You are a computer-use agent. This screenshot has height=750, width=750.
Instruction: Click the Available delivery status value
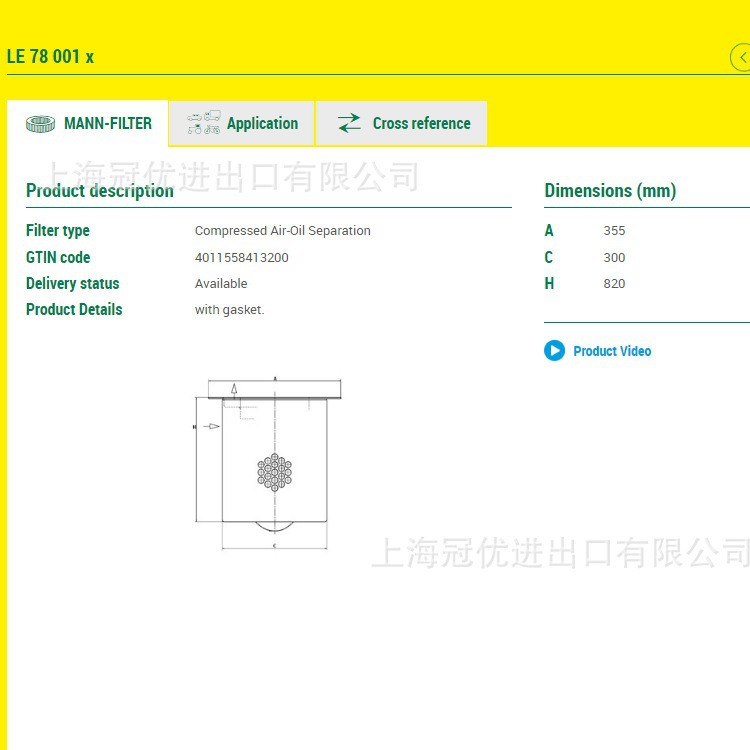[221, 284]
